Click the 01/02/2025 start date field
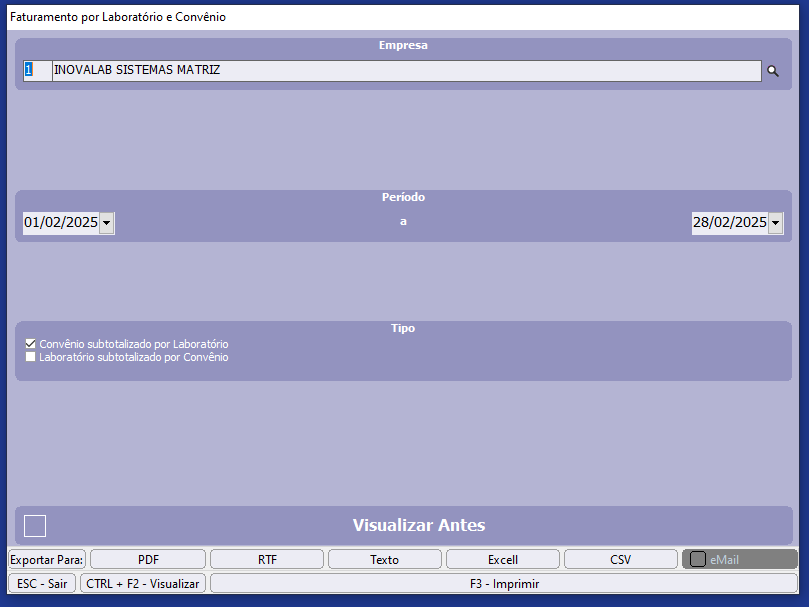 (60, 223)
